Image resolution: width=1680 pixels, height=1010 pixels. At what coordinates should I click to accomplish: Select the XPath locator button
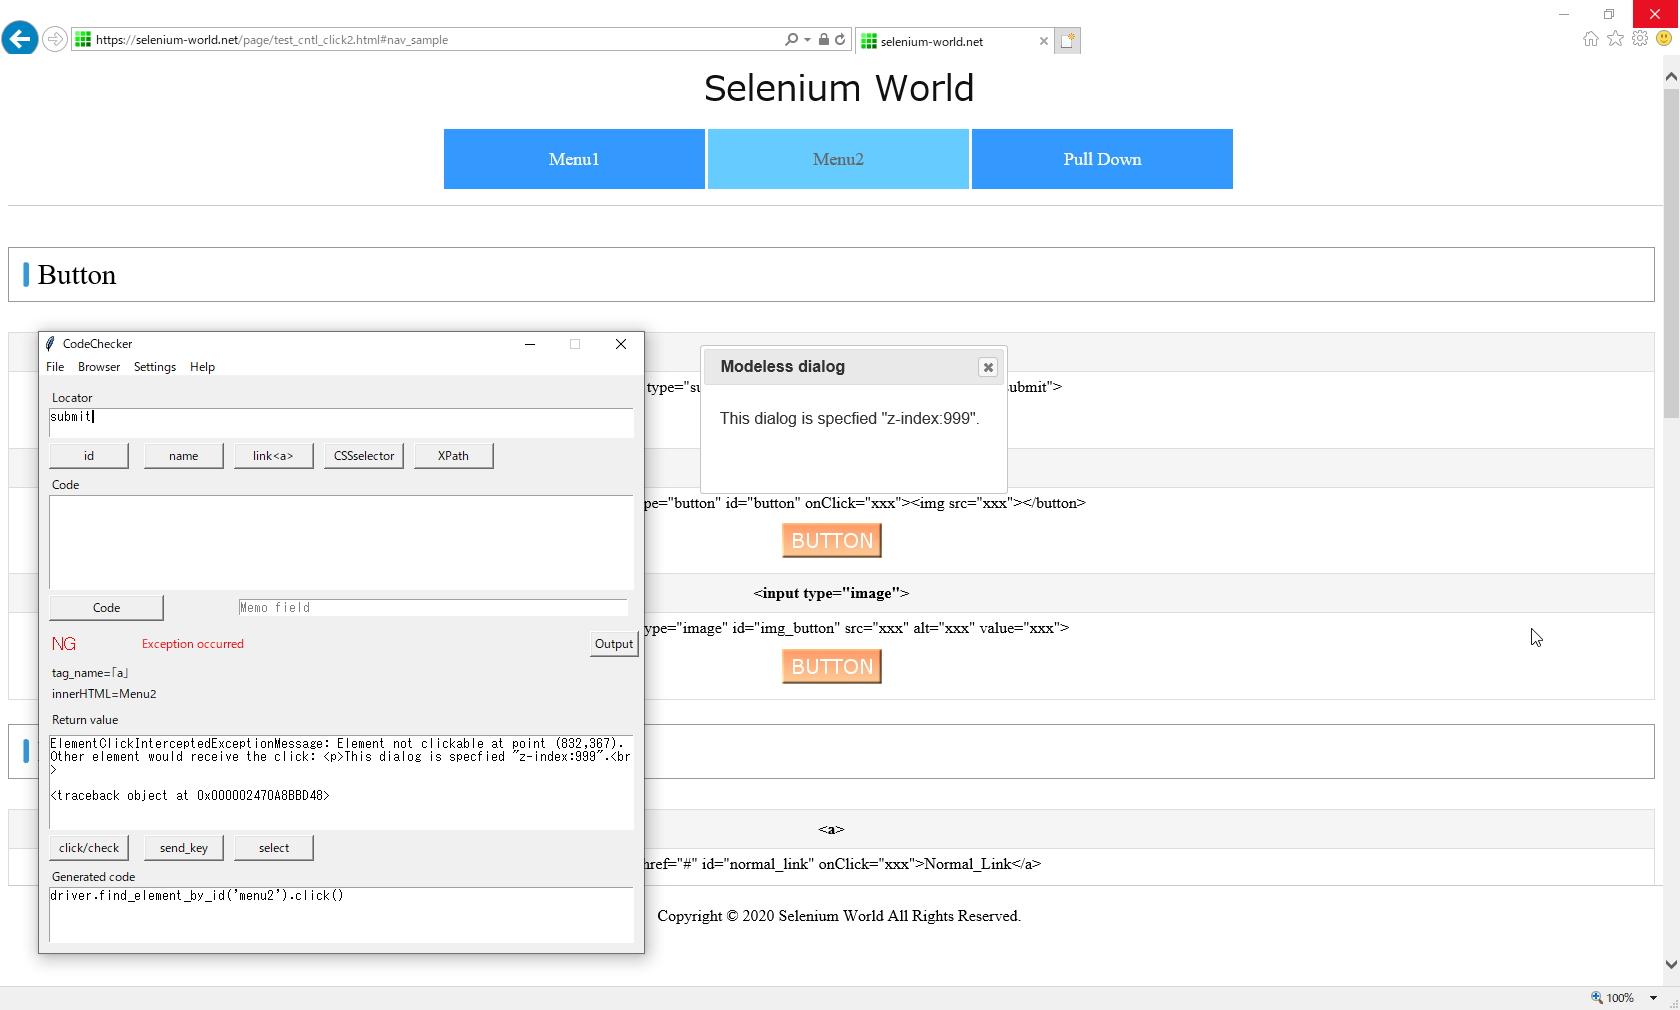[453, 455]
